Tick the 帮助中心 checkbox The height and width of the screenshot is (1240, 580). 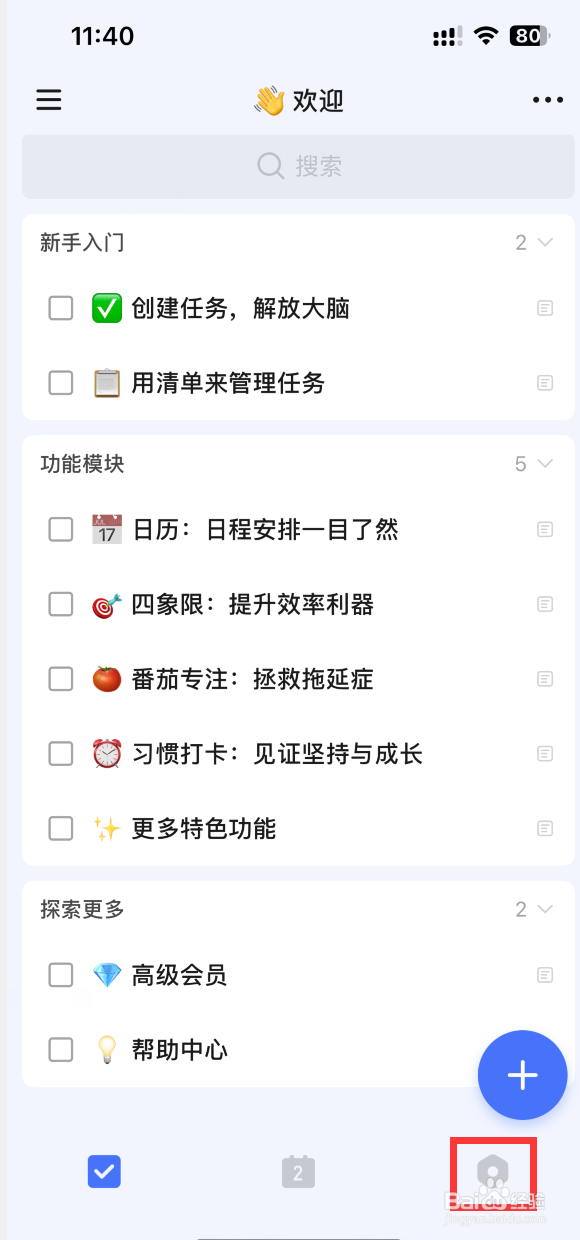click(x=61, y=1050)
